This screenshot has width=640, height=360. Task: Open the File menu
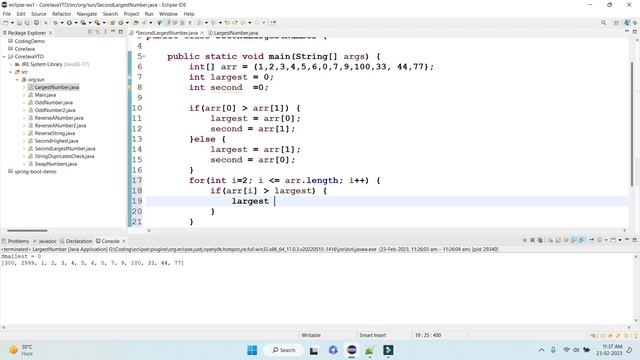click(x=7, y=14)
